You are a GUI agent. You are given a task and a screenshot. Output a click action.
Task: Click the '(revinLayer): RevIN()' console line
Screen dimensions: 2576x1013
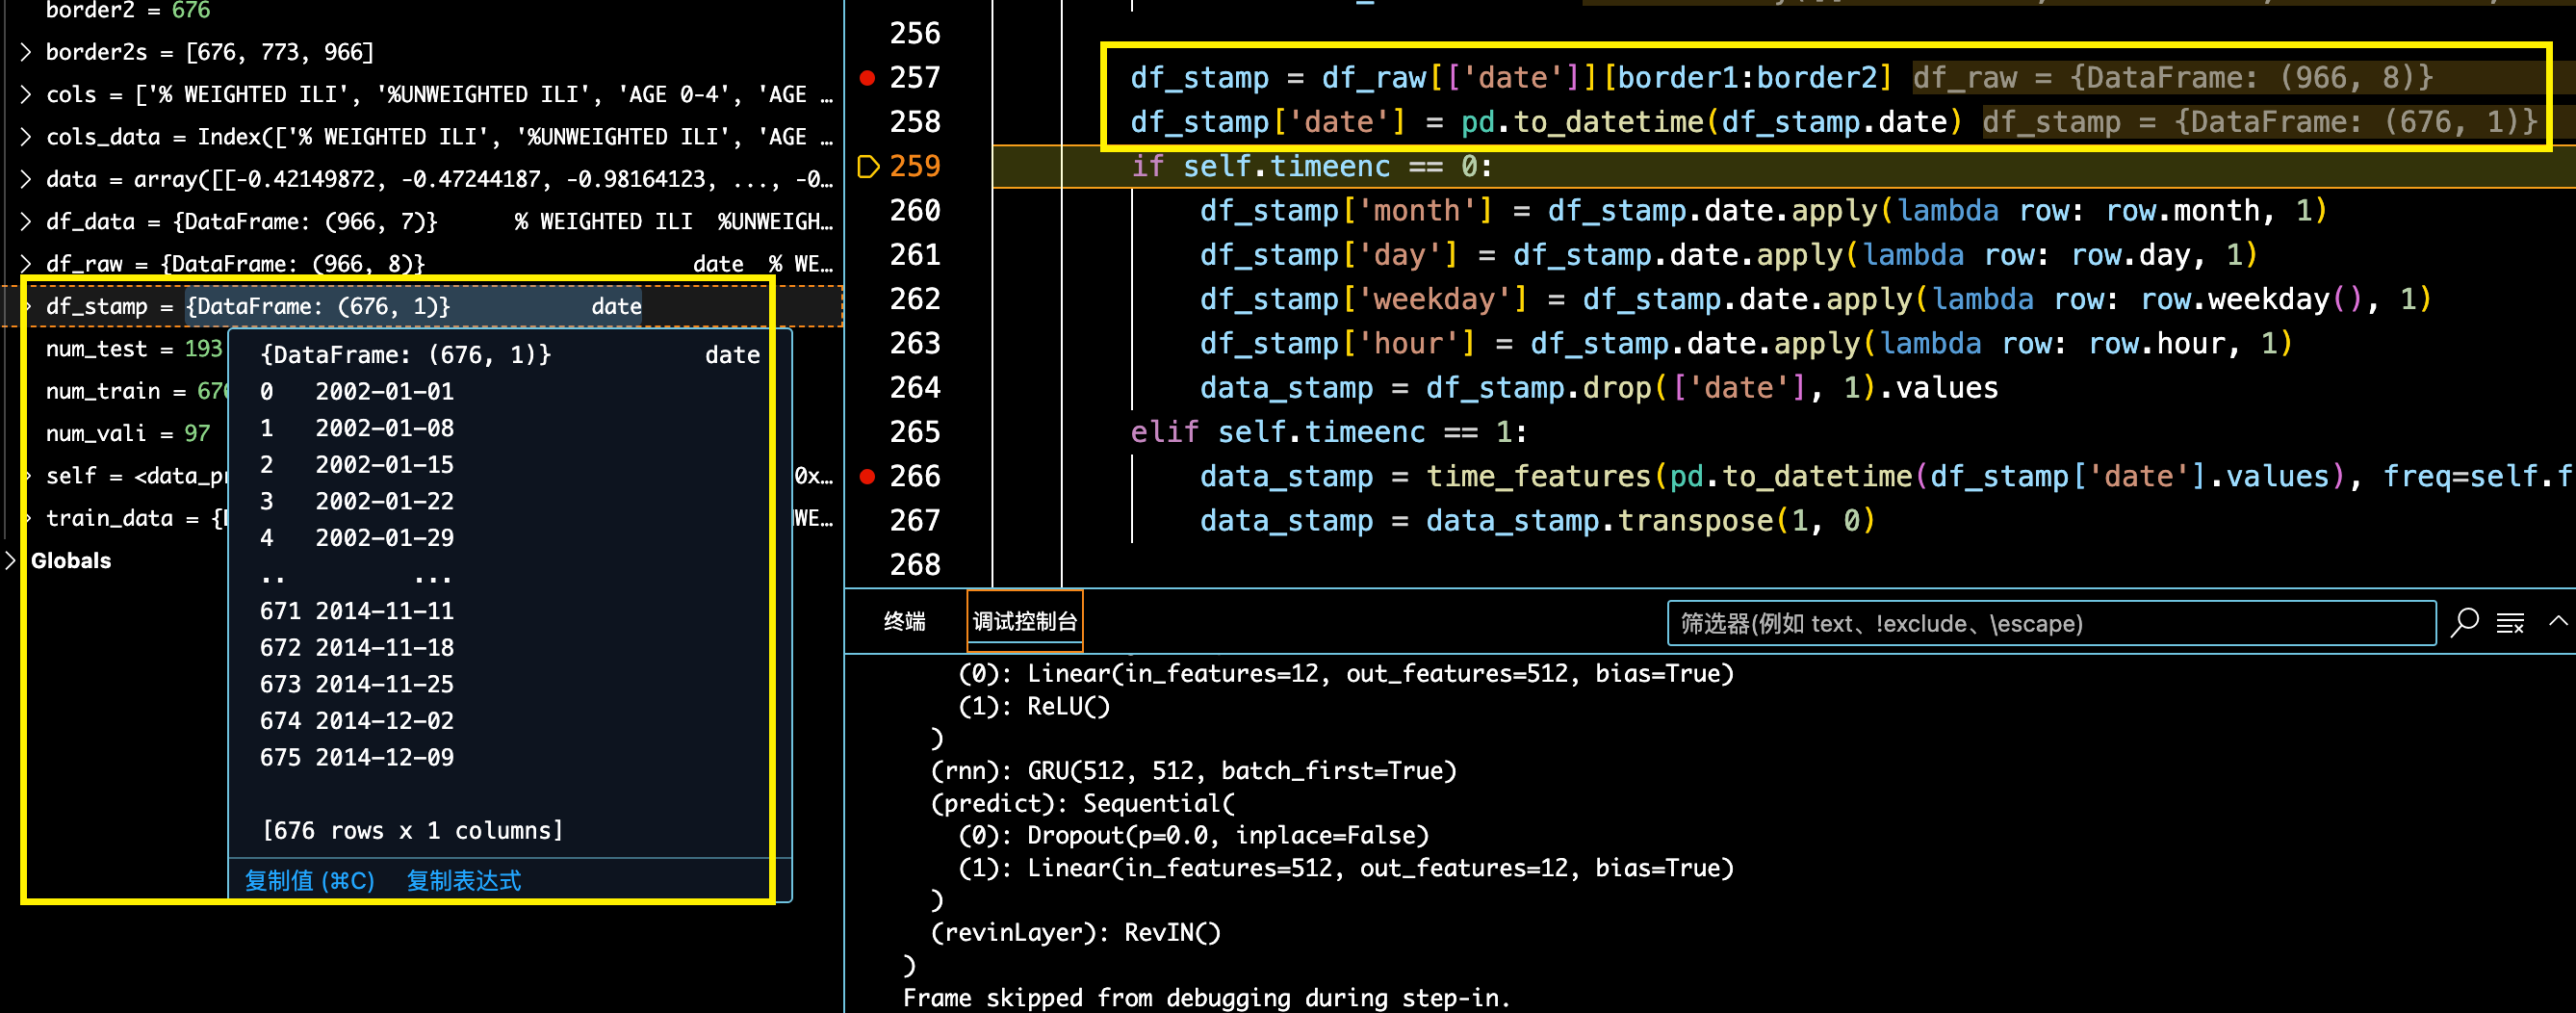[x=1075, y=932]
